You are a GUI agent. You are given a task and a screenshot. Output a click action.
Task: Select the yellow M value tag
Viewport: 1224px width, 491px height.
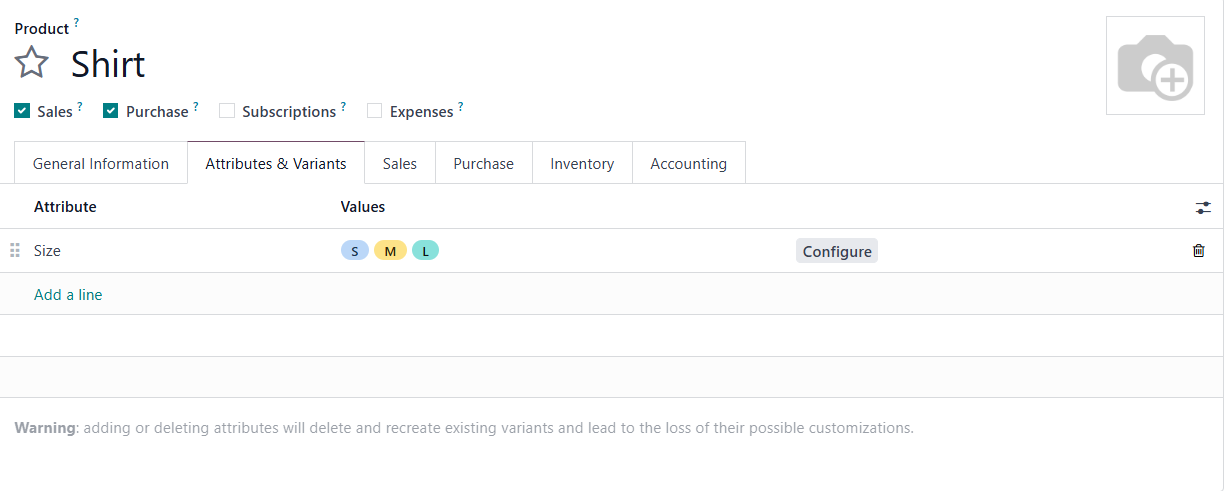390,251
